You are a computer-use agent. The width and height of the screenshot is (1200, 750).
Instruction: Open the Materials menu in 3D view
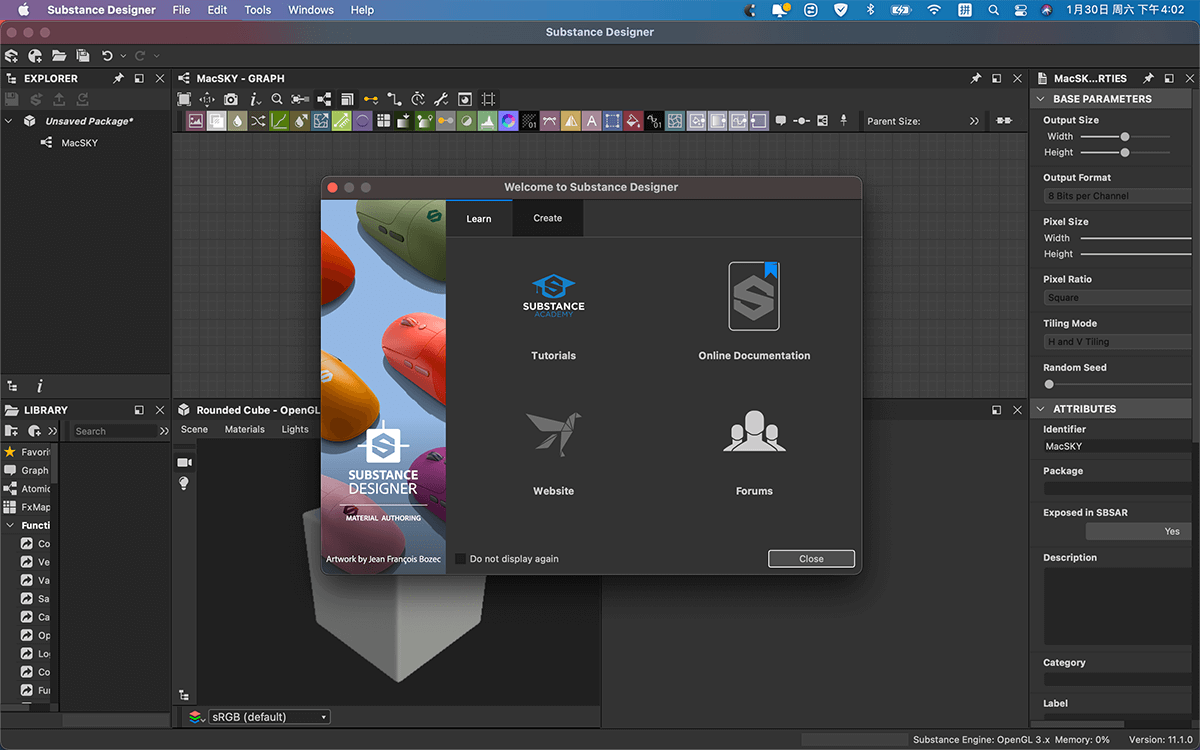pyautogui.click(x=245, y=429)
